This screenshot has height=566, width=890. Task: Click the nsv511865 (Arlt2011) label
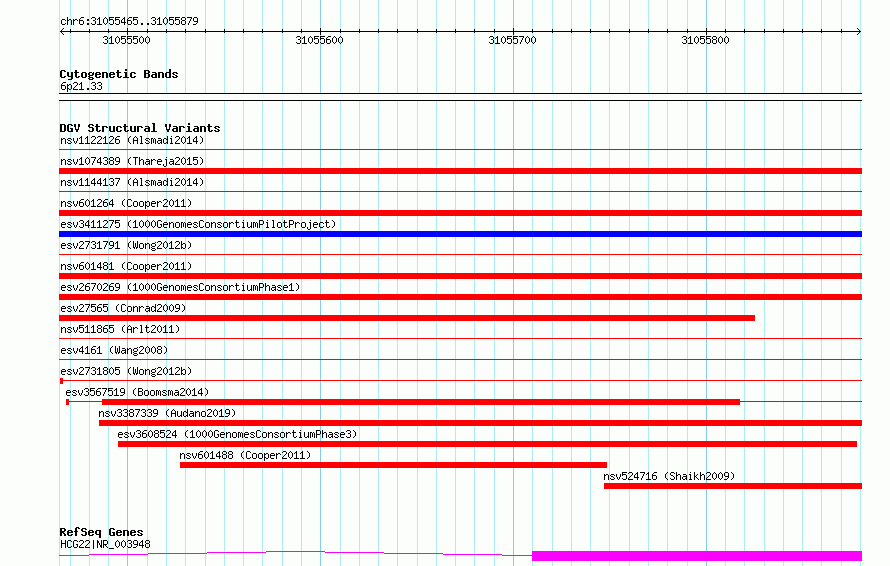pyautogui.click(x=120, y=329)
